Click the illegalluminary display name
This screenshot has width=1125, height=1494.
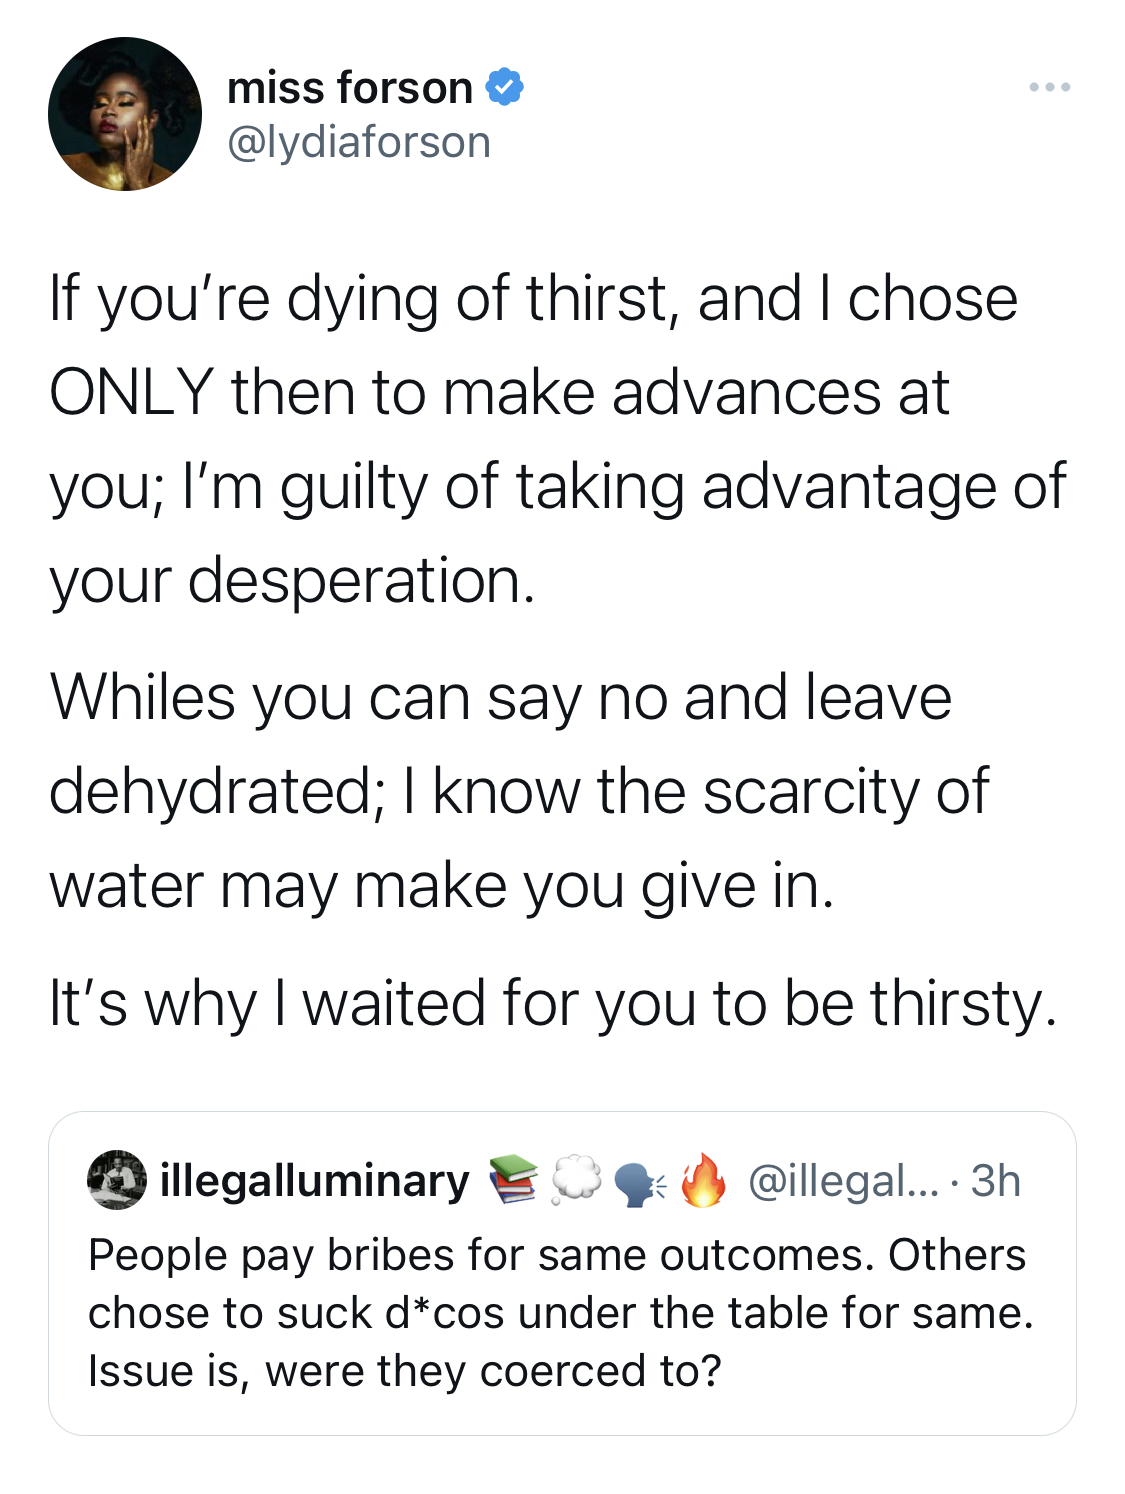point(315,1181)
